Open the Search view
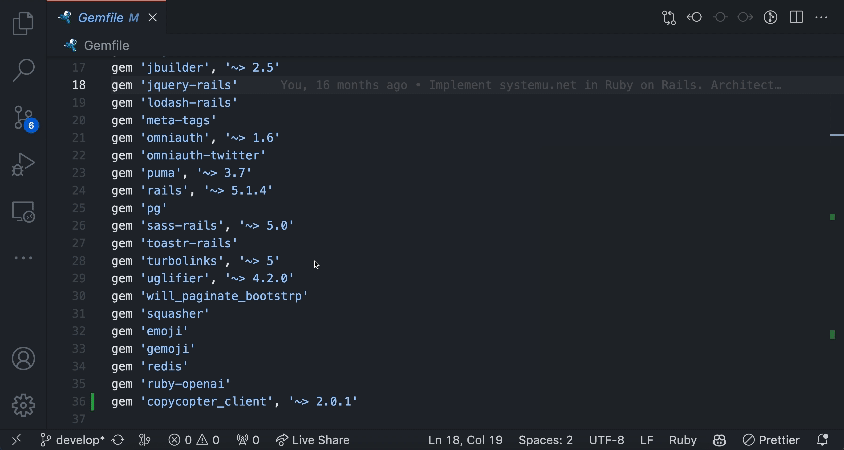Image resolution: width=844 pixels, height=450 pixels. [x=23, y=70]
